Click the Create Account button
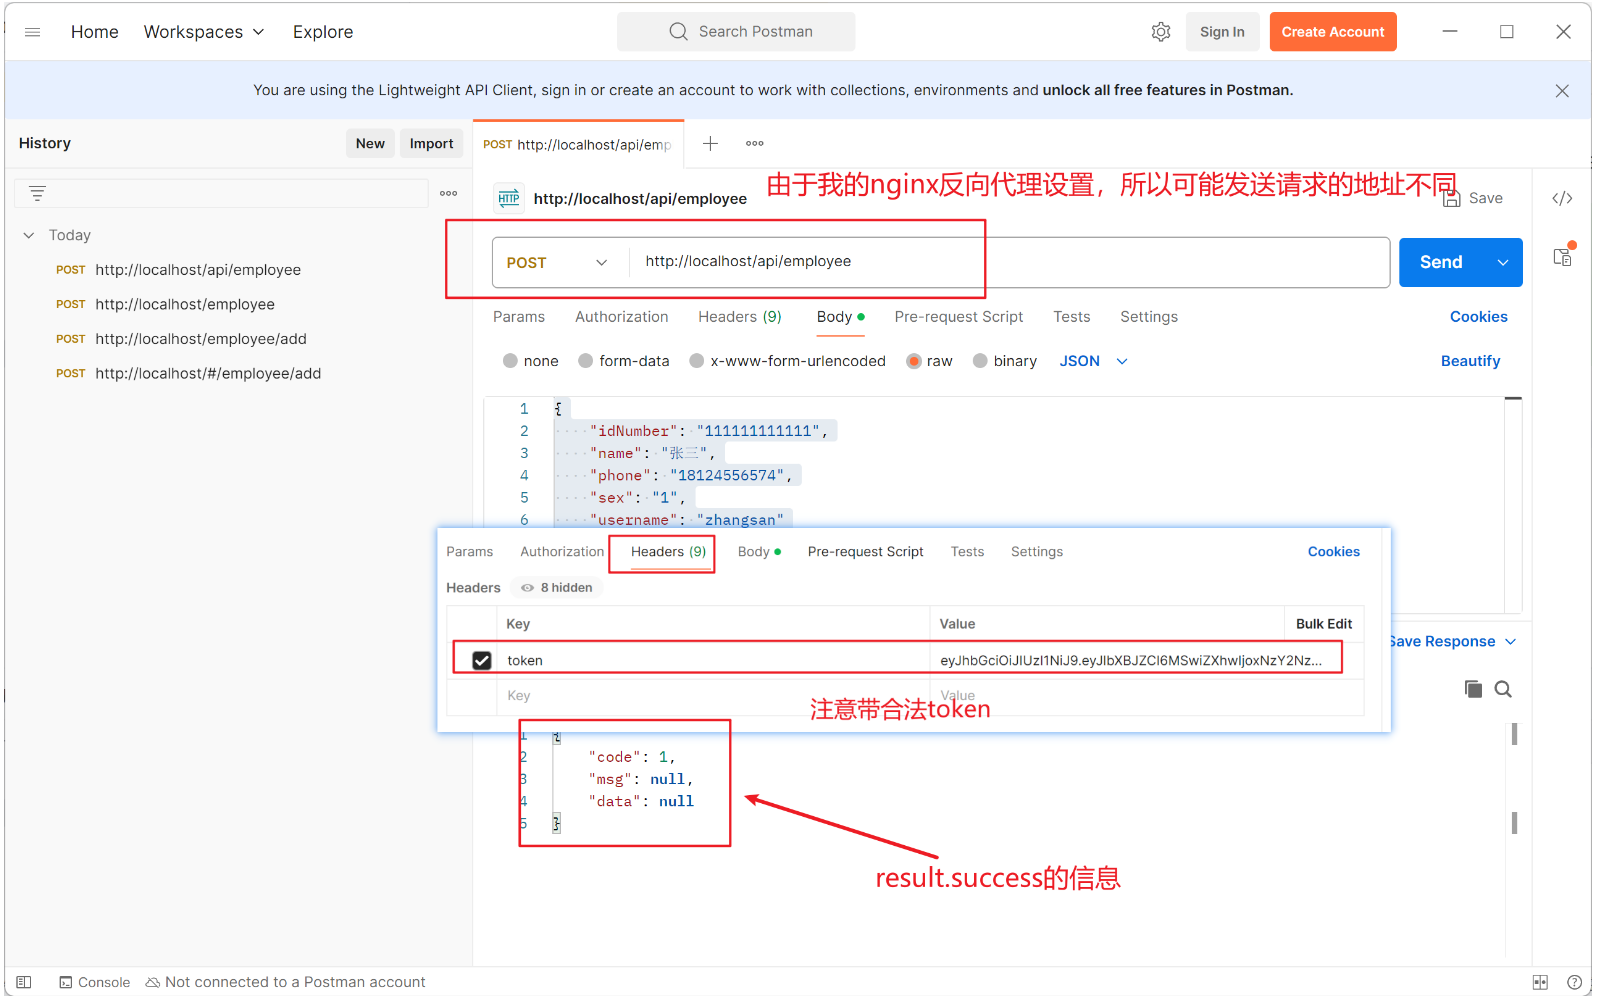Viewport: 1600px width, 996px height. pos(1333,32)
